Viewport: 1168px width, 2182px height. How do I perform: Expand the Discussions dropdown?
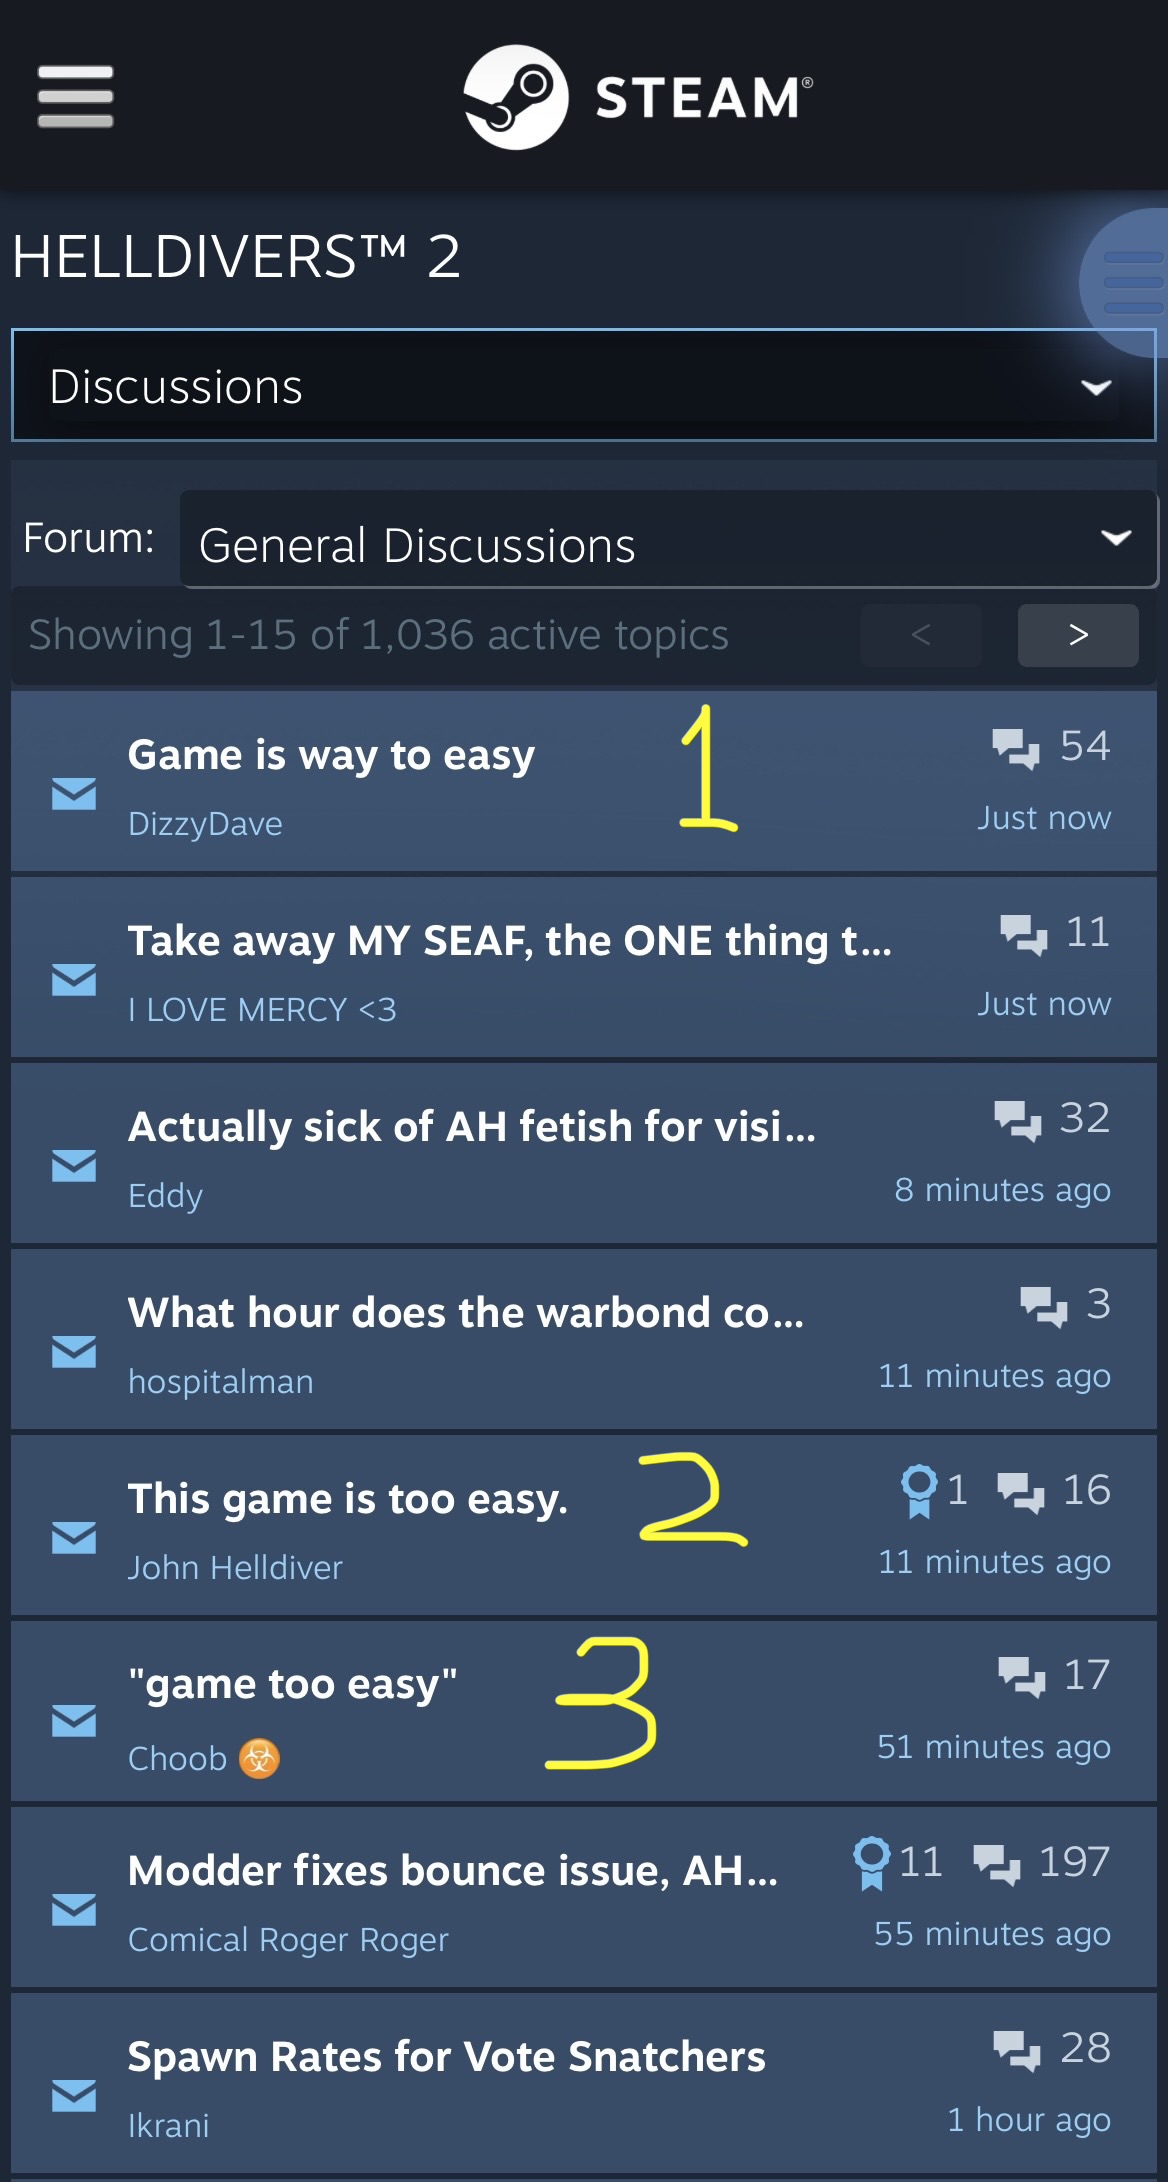tap(584, 385)
